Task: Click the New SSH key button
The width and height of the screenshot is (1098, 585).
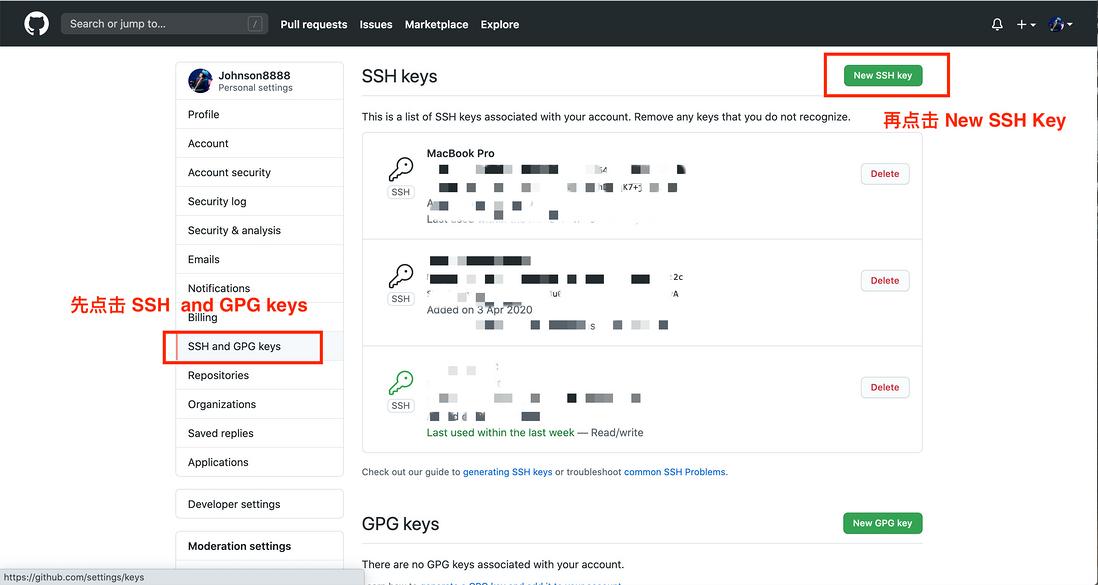Action: pyautogui.click(x=882, y=75)
